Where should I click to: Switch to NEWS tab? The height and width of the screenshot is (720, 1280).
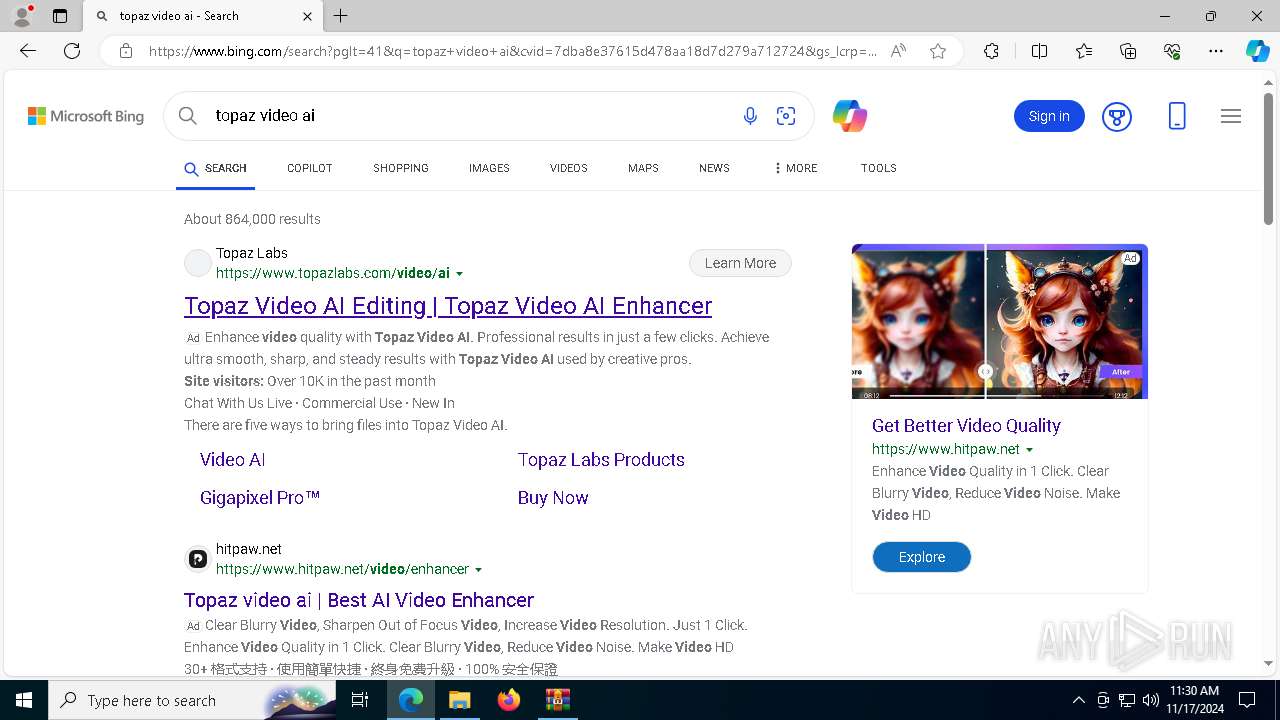pos(714,168)
